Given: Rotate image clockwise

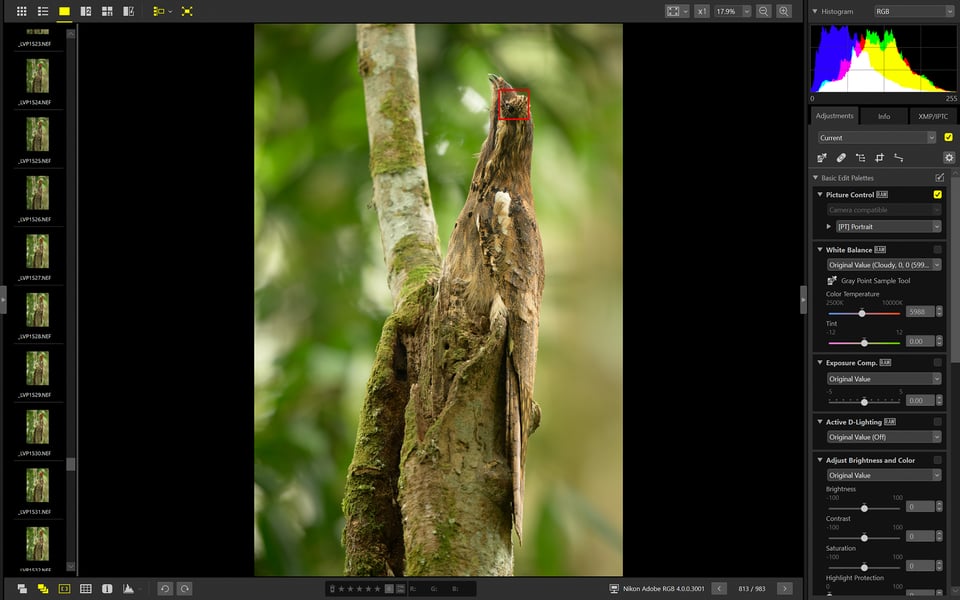Looking at the screenshot, I should point(184,588).
